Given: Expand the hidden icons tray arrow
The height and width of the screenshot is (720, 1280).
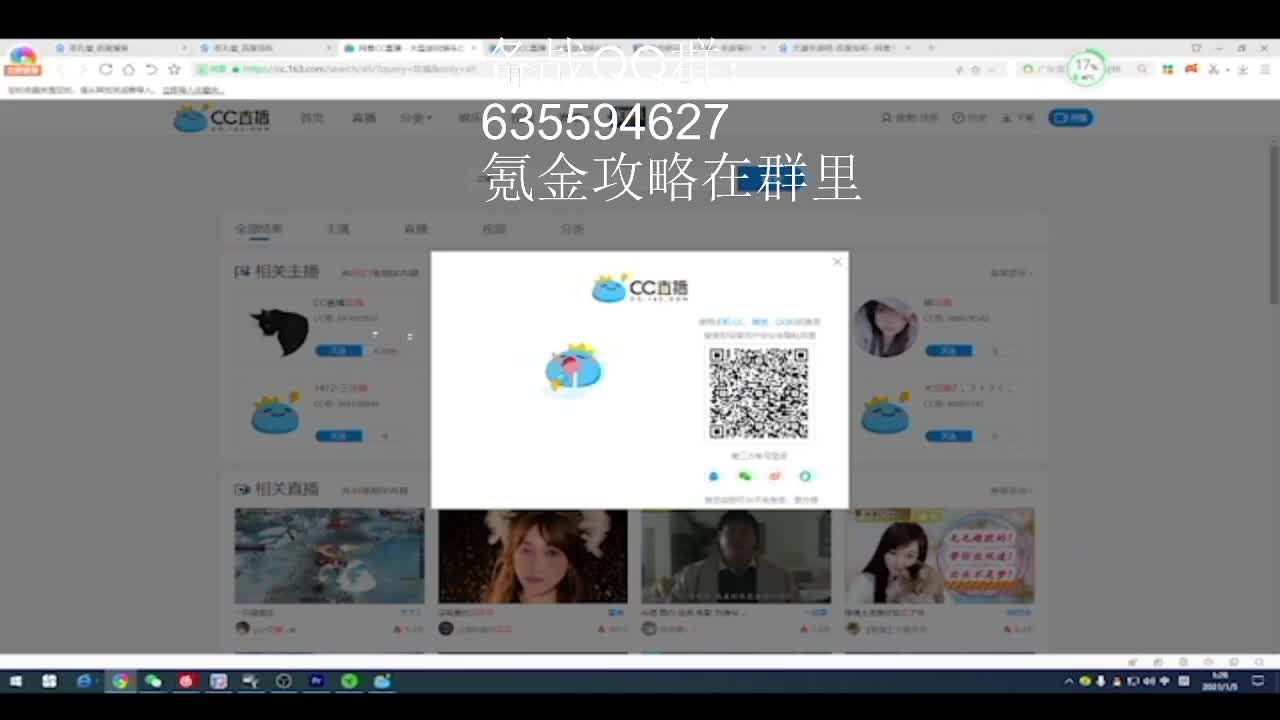Looking at the screenshot, I should tap(1069, 681).
